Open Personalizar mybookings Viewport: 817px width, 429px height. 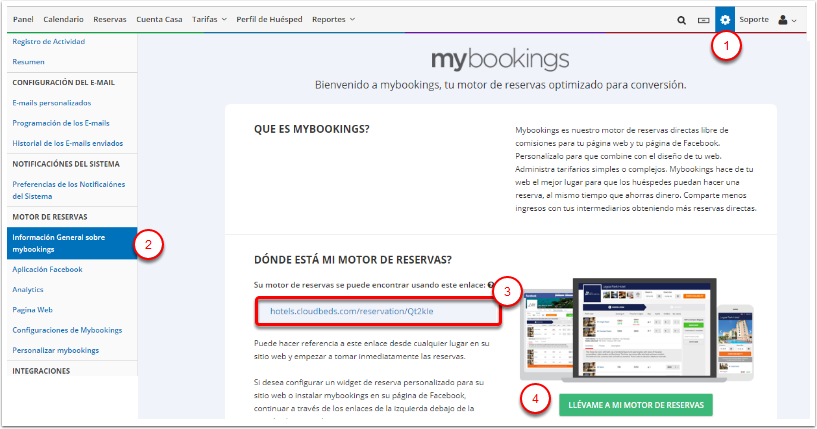[x=56, y=350]
